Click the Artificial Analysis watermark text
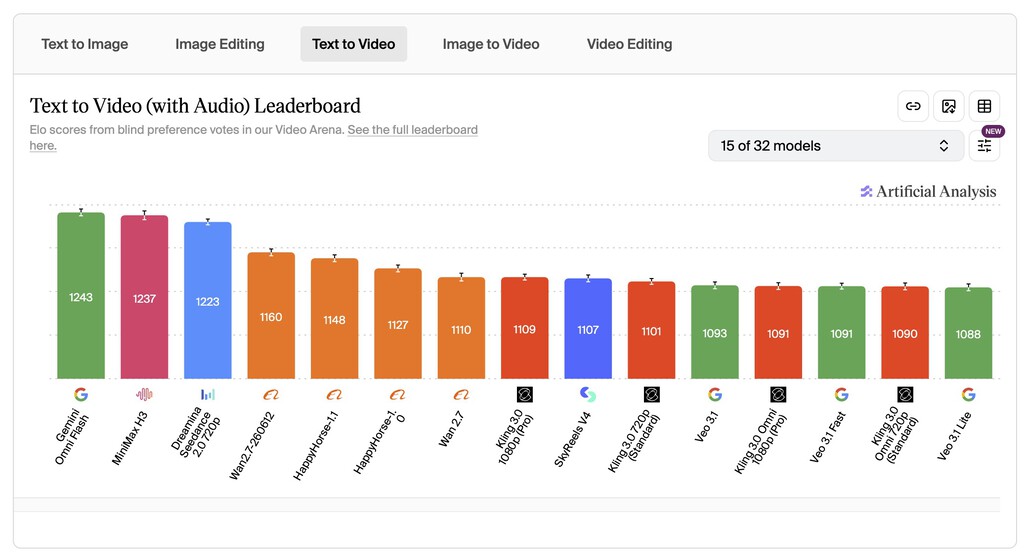1024x558 pixels. coord(936,191)
